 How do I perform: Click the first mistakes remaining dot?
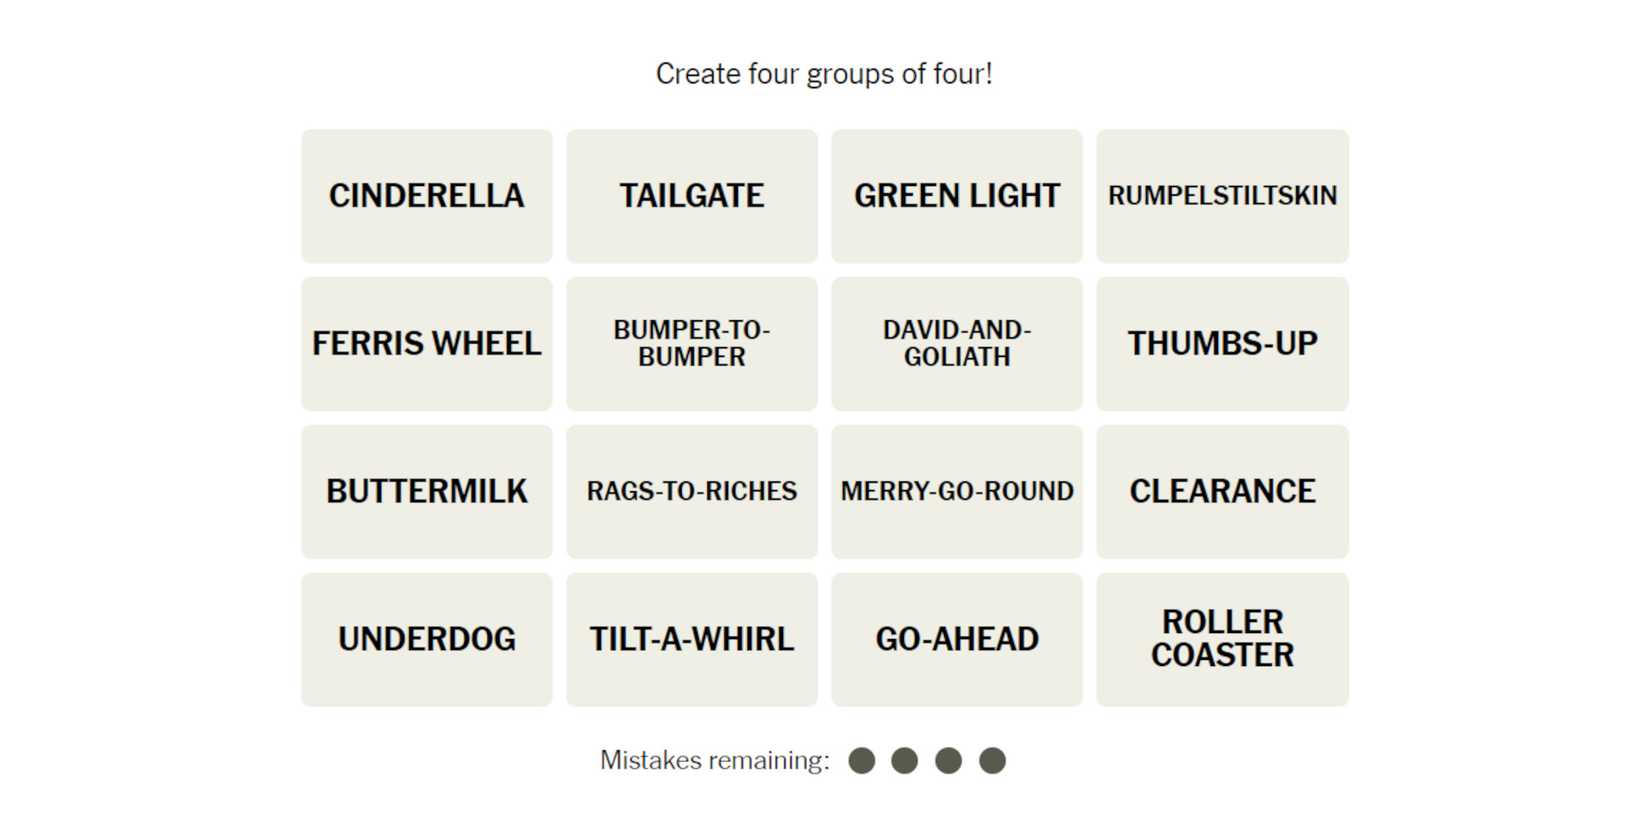click(862, 761)
